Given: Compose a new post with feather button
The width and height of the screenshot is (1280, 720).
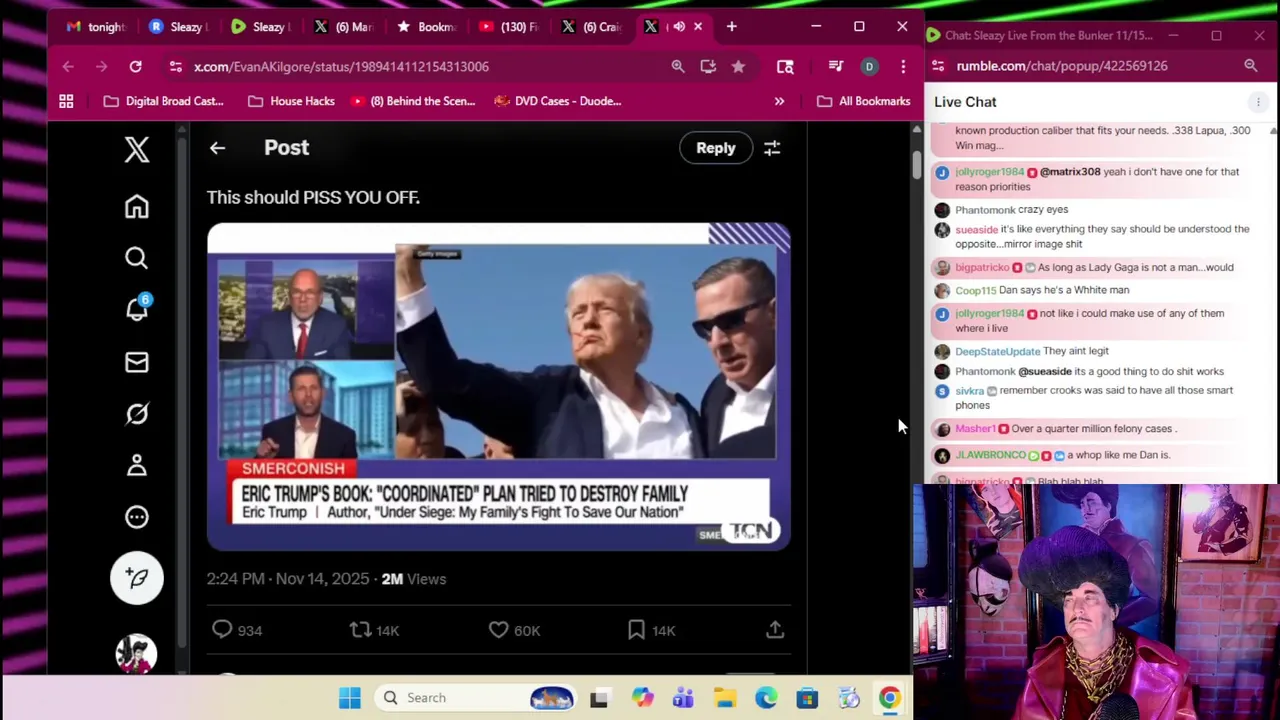Looking at the screenshot, I should (x=137, y=578).
